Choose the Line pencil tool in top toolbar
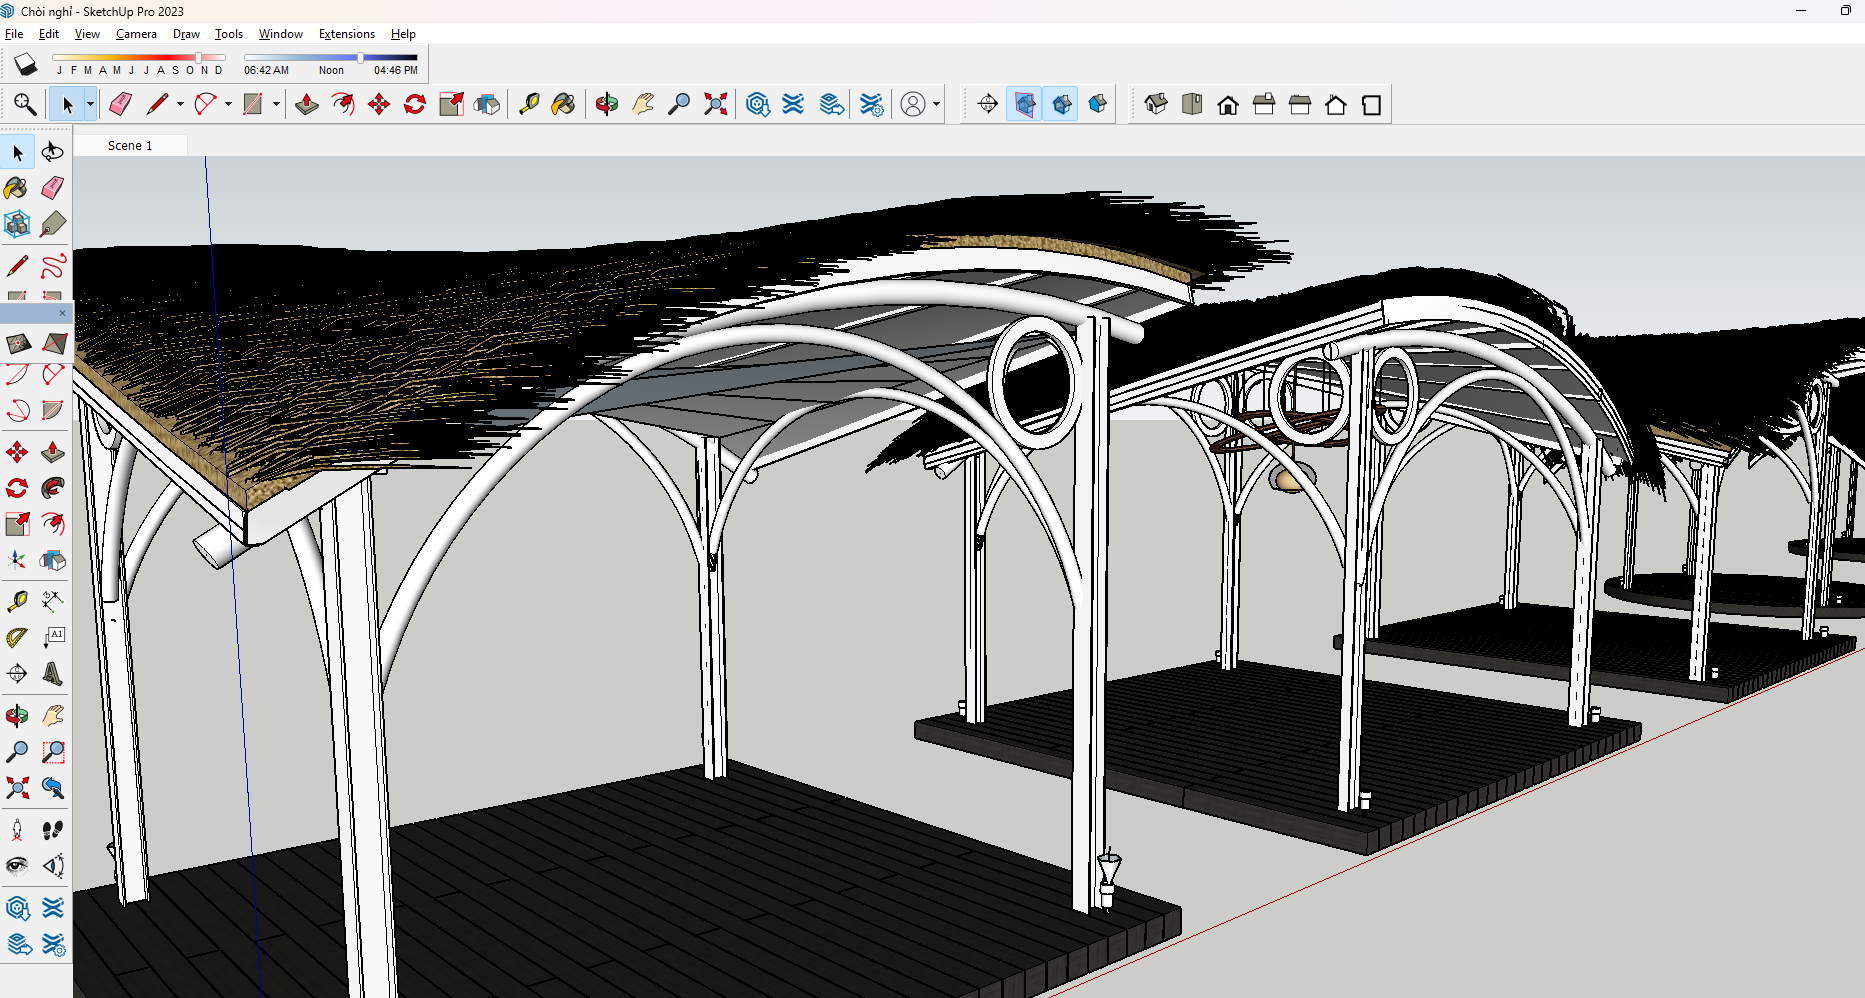The width and height of the screenshot is (1865, 998). [x=157, y=104]
